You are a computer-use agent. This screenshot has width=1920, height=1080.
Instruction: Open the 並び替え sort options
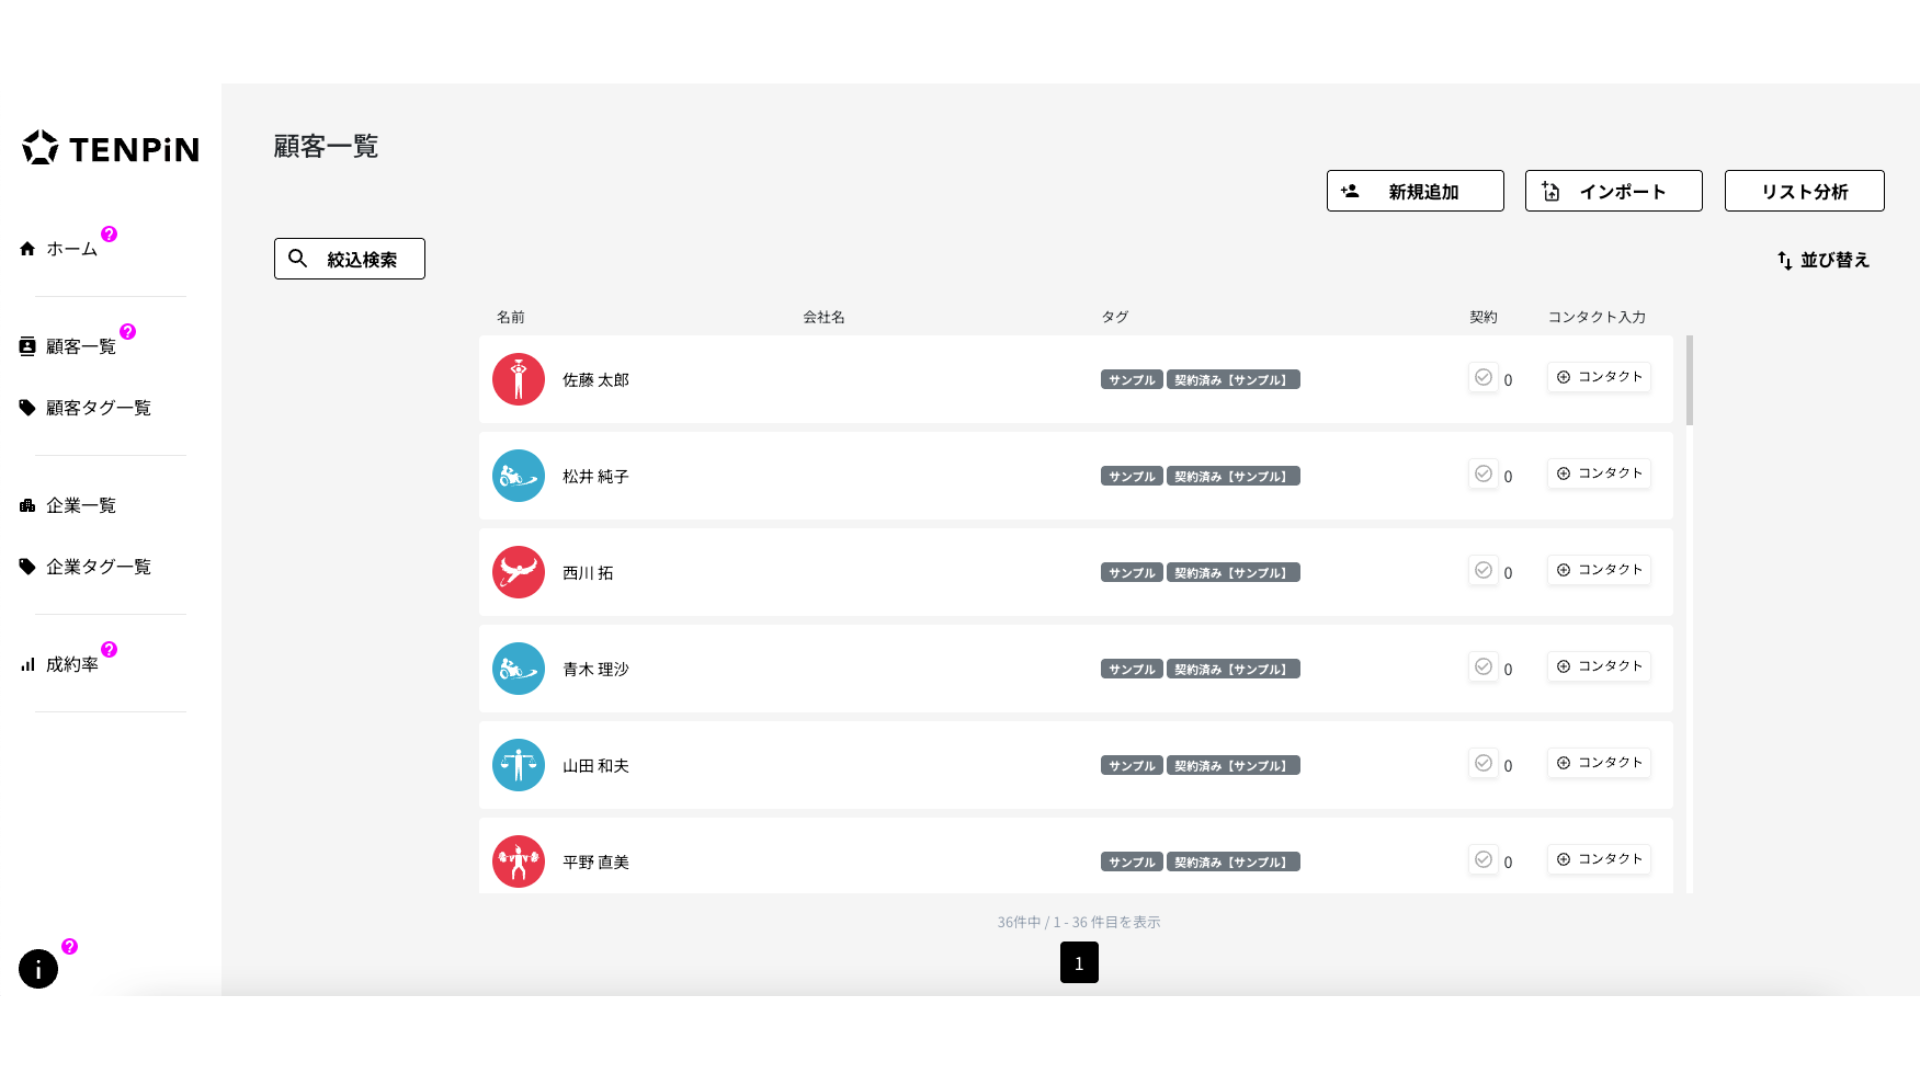[x=1823, y=260]
